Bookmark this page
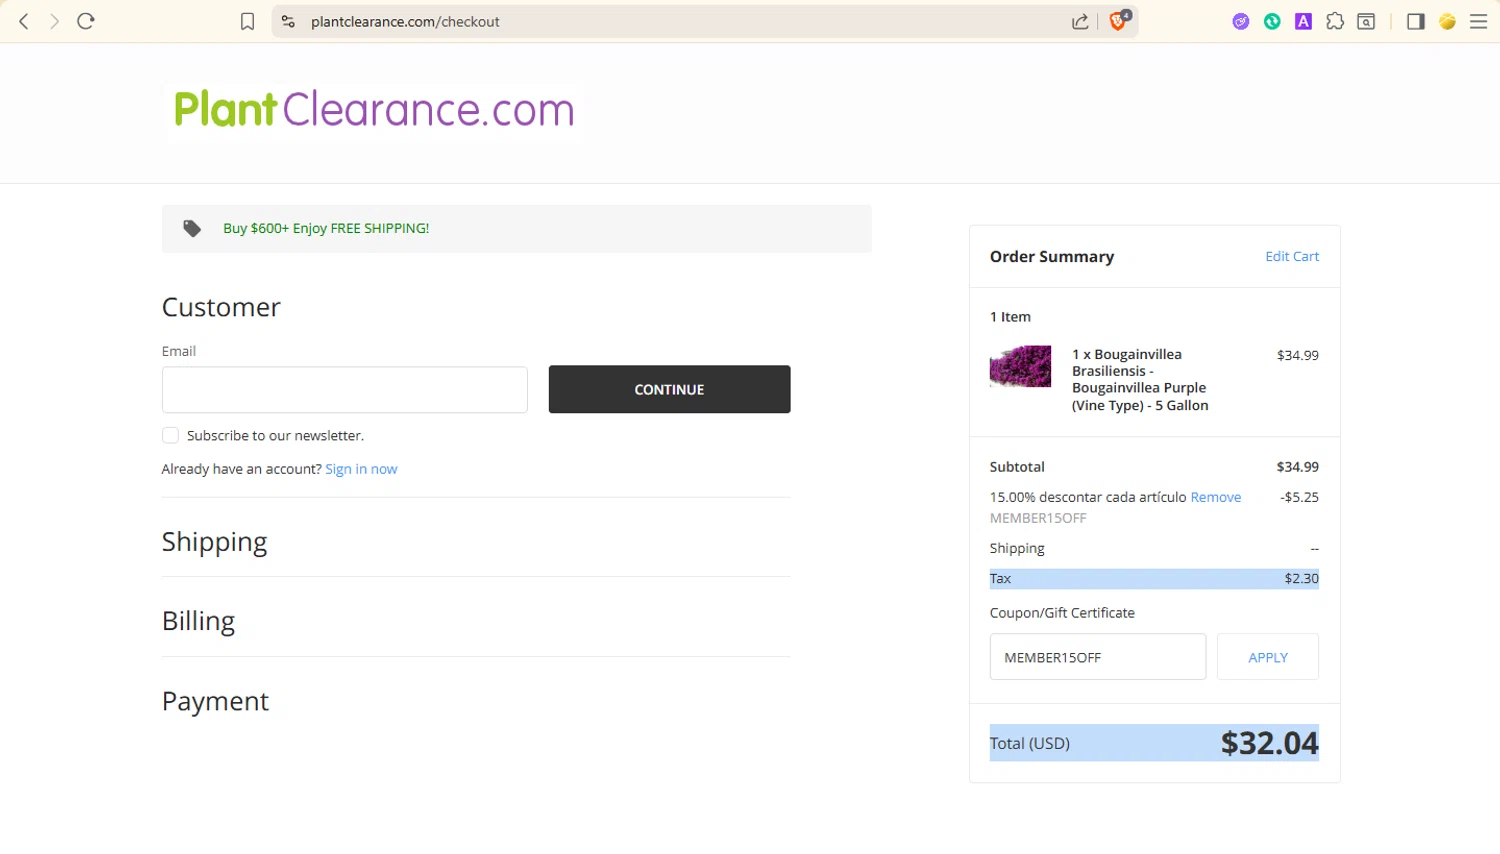This screenshot has height=854, width=1500. [247, 21]
